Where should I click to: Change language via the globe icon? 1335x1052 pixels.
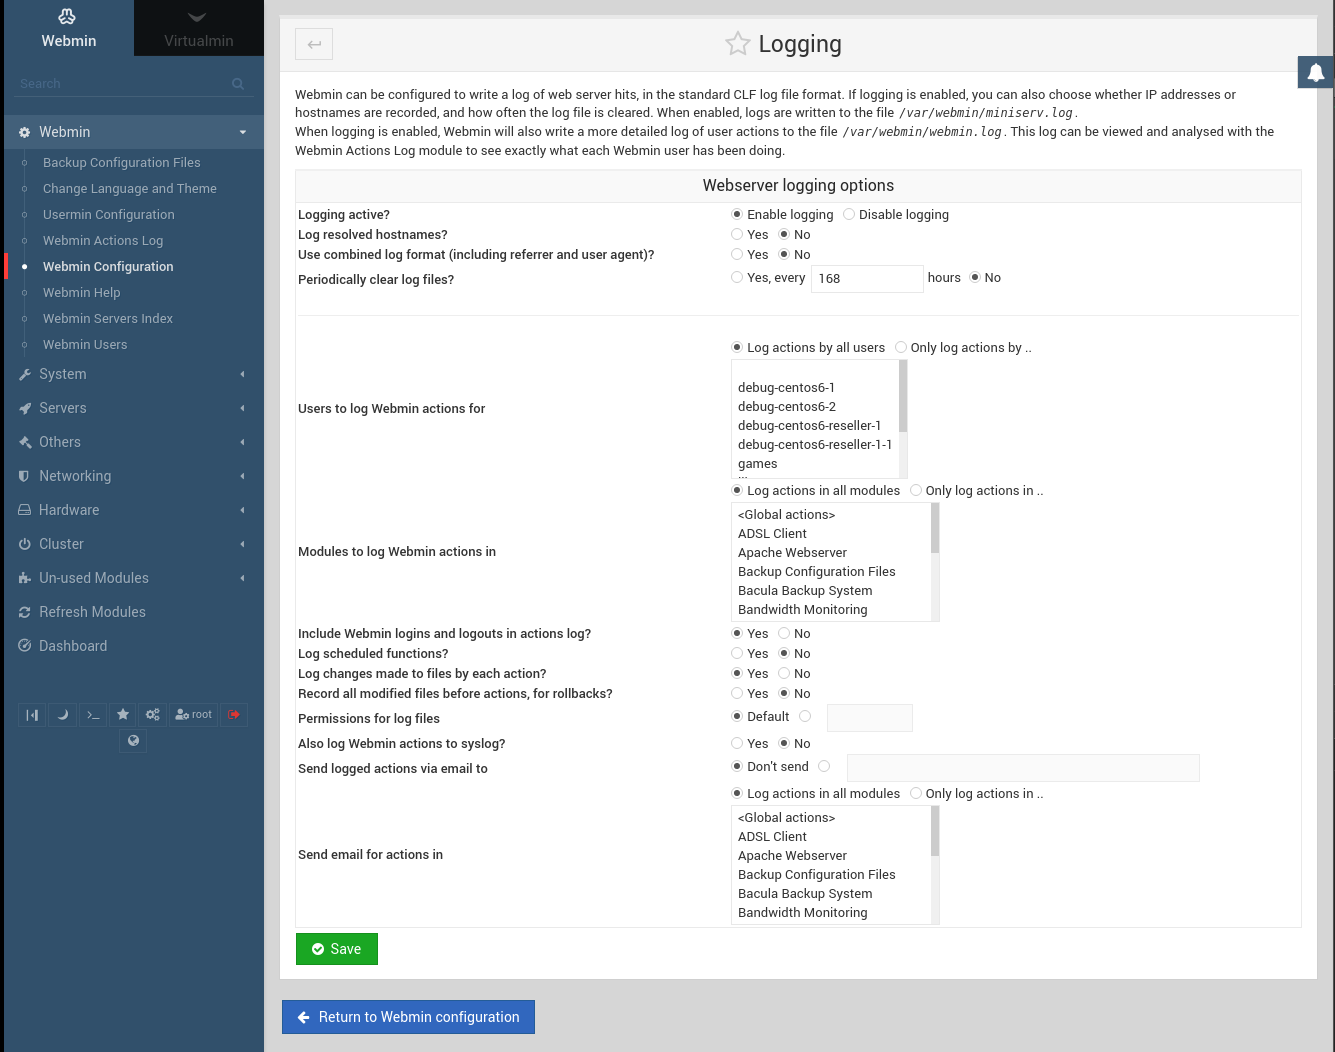click(x=132, y=741)
